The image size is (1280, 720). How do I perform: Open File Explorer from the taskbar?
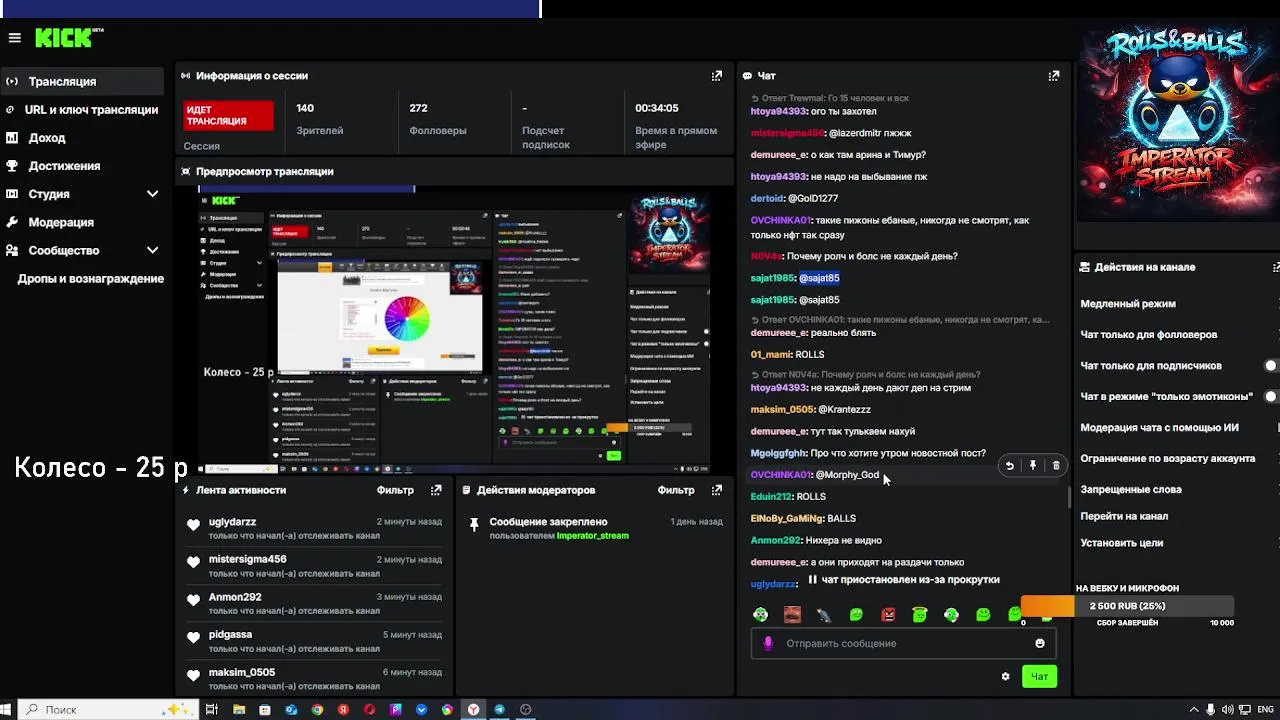pos(239,709)
